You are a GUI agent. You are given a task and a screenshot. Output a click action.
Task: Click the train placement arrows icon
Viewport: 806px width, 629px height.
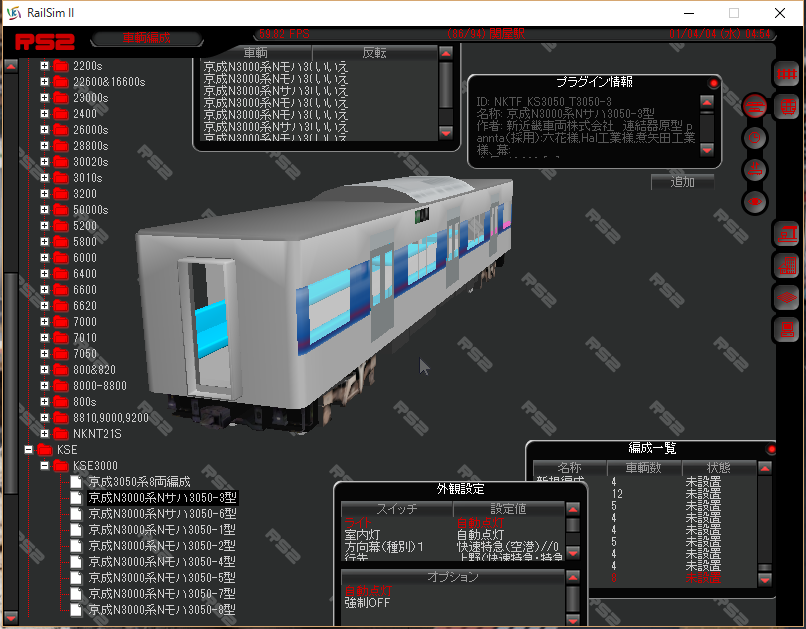pos(755,170)
